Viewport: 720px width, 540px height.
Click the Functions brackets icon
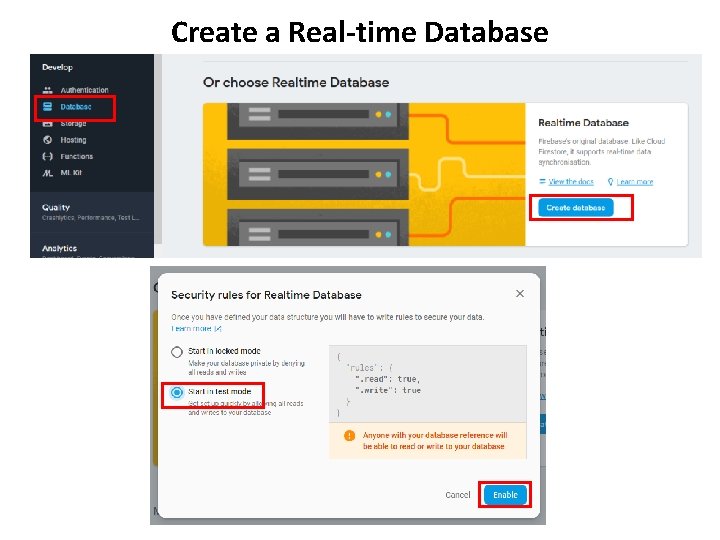click(47, 156)
